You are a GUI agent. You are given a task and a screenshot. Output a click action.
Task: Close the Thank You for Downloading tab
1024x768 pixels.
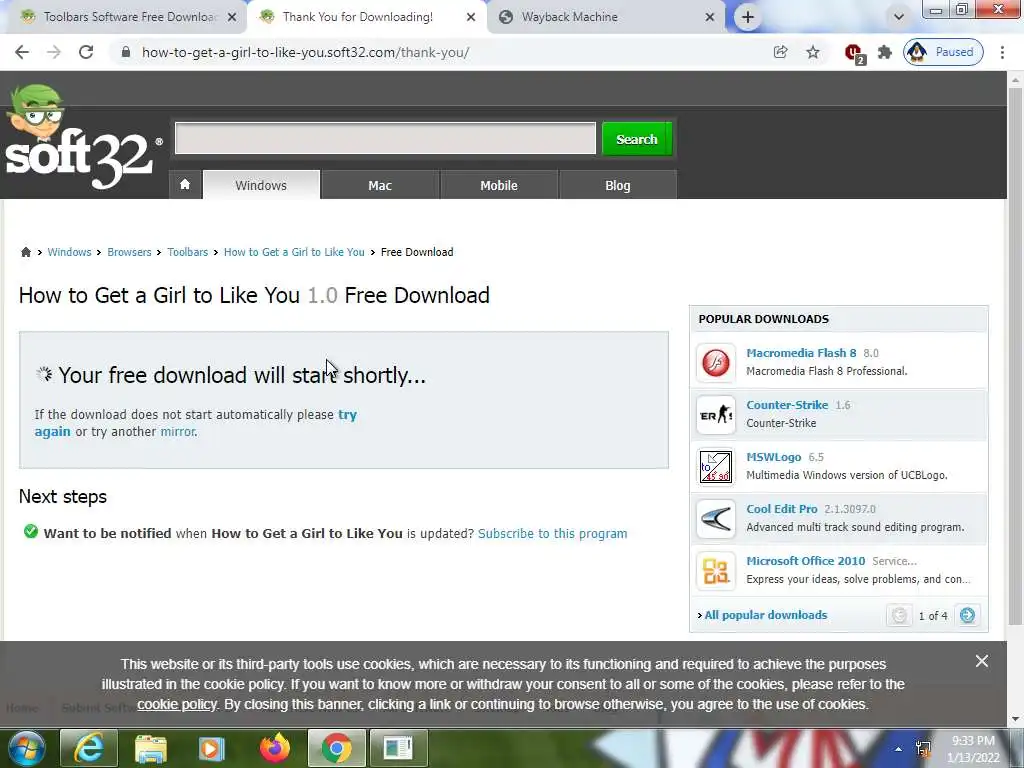(471, 17)
